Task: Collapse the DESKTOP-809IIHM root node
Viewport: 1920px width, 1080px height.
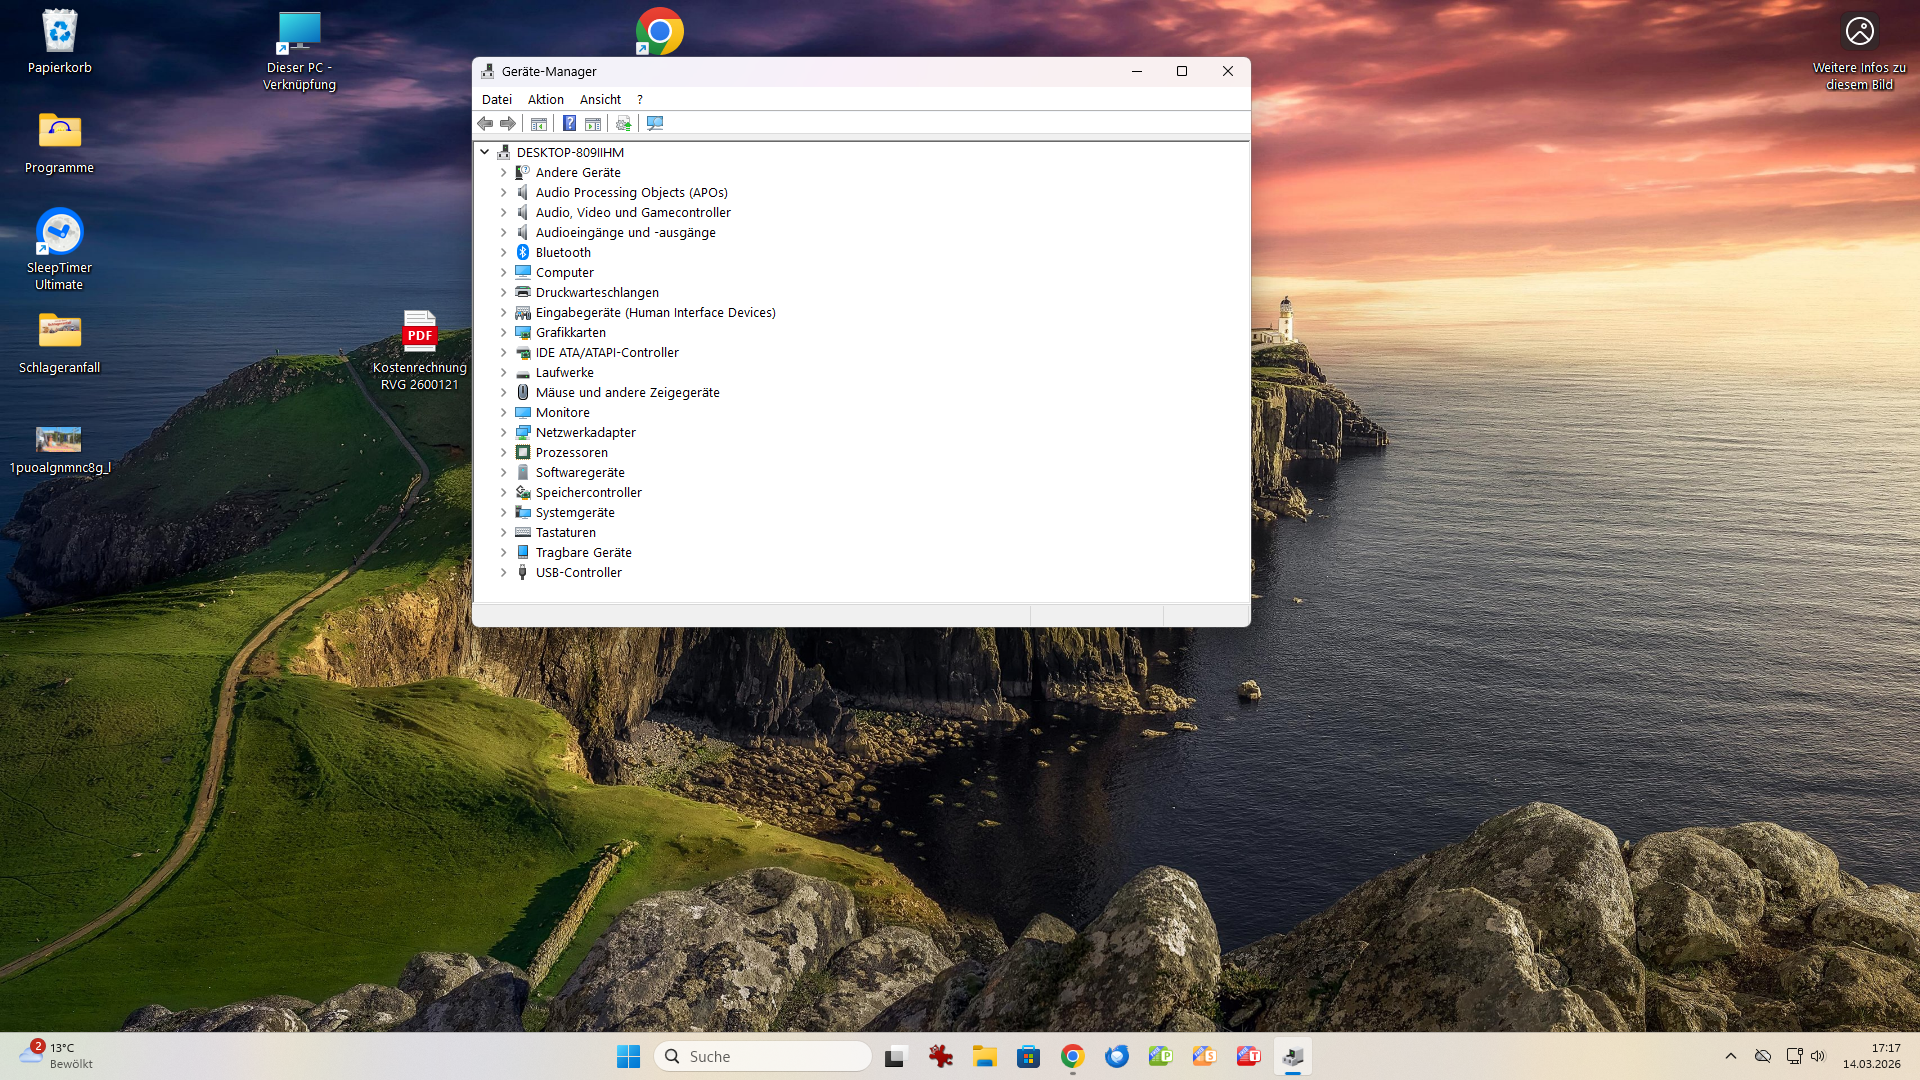Action: click(x=485, y=152)
